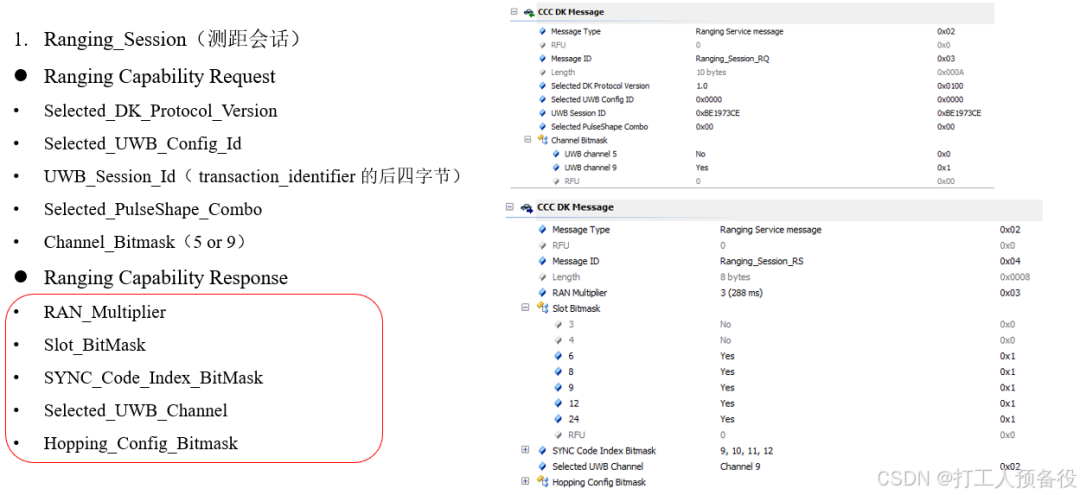
Task: Click the Slot Bitmask group icon
Action: click(x=542, y=308)
